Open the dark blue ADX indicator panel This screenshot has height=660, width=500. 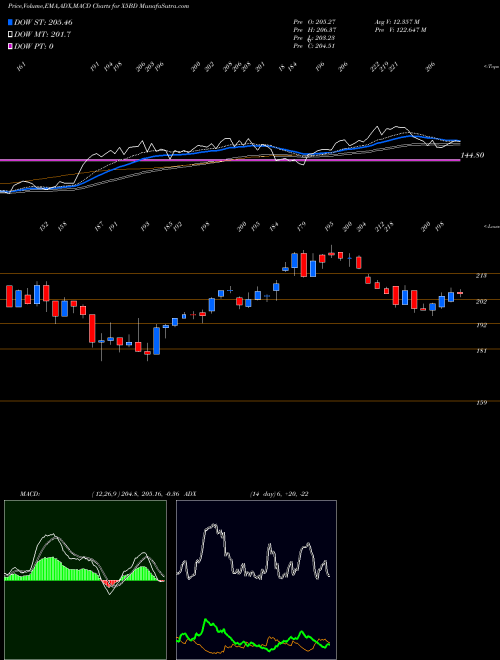point(256,580)
